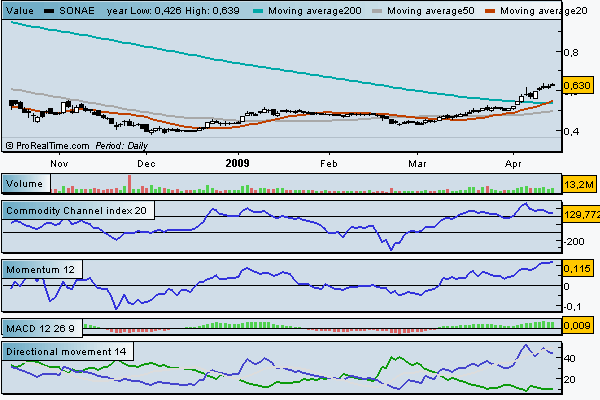Click the 'Moving average20' legend text
This screenshot has width=600, height=400.
pyautogui.click(x=544, y=11)
